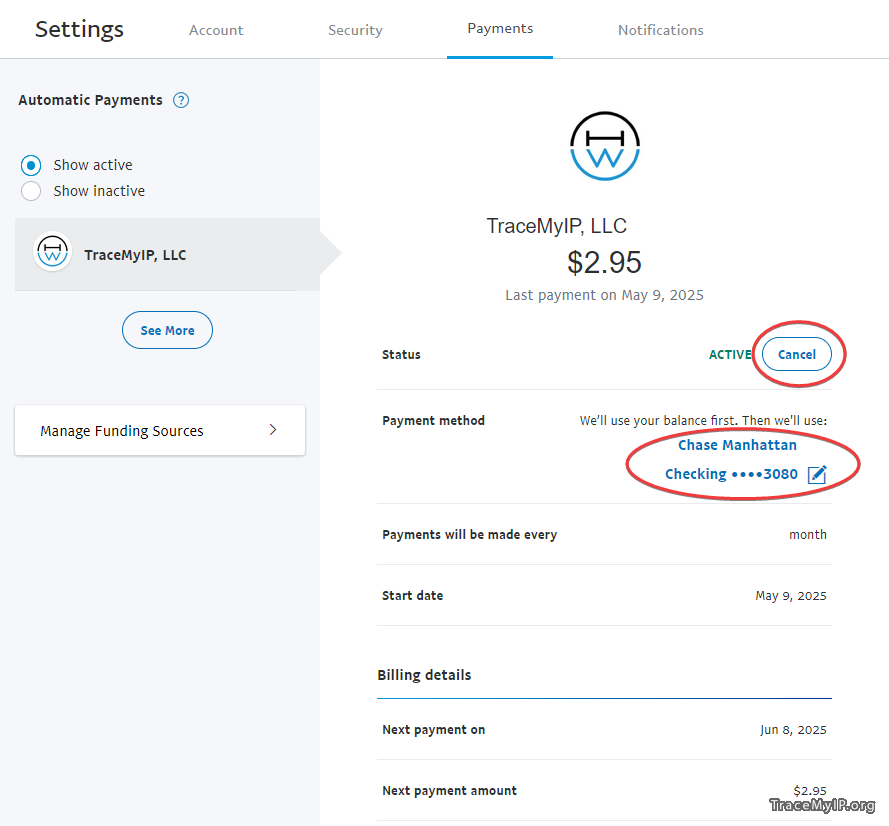
Task: Open Manage Funding Sources chevron arrow
Action: 273,430
